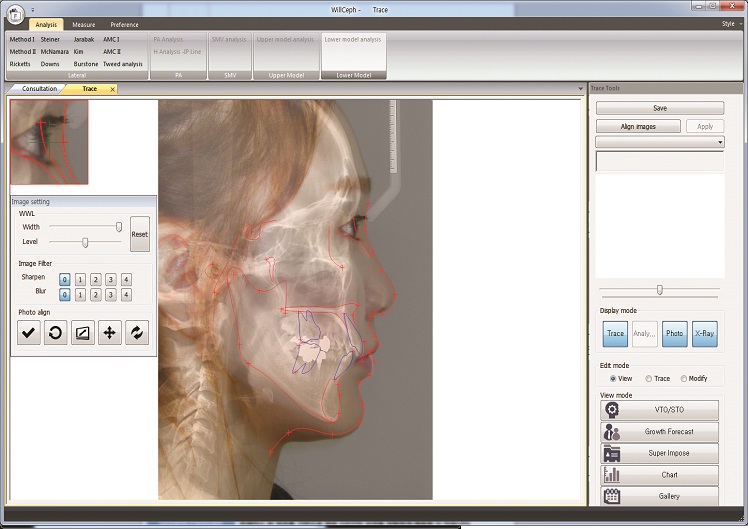The width and height of the screenshot is (748, 529).
Task: Select AMC II analysis
Action: click(x=112, y=52)
